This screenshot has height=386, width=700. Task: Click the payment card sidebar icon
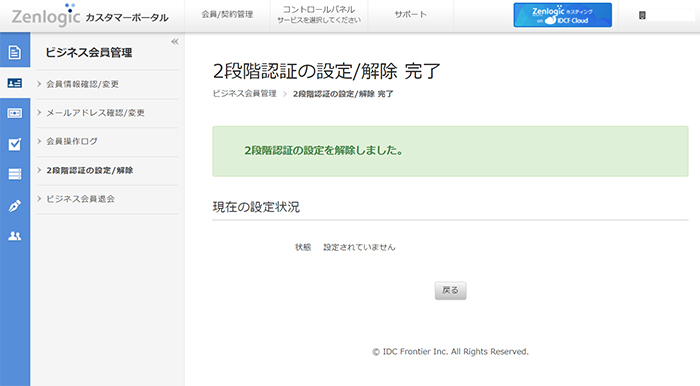coord(15,113)
